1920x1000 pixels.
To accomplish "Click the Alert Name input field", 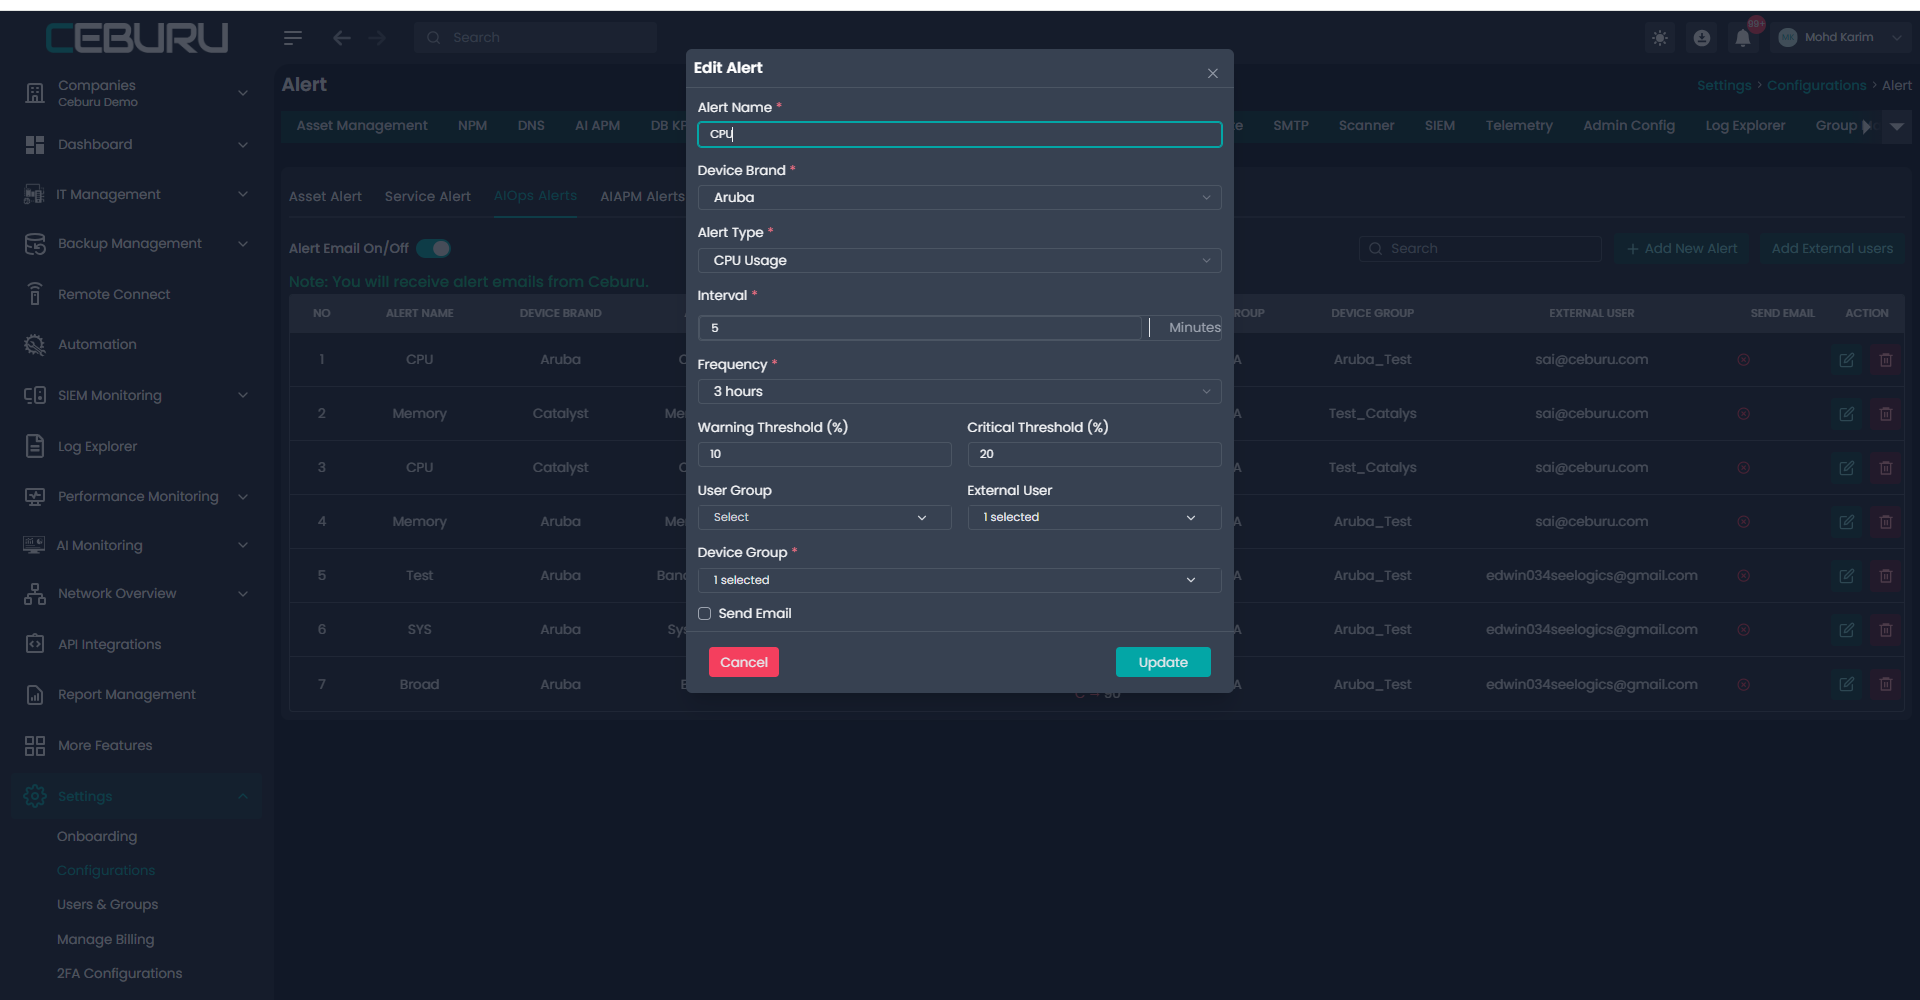I will (959, 134).
